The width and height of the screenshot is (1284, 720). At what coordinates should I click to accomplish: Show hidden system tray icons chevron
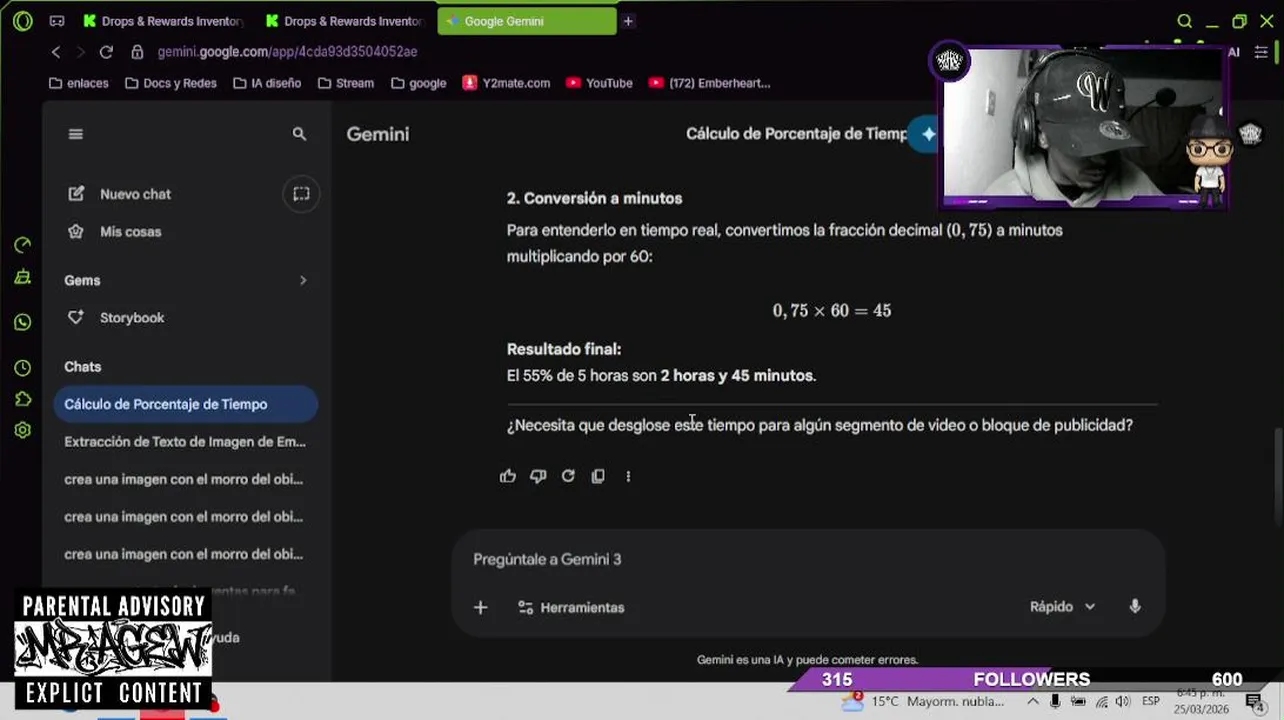click(1033, 702)
